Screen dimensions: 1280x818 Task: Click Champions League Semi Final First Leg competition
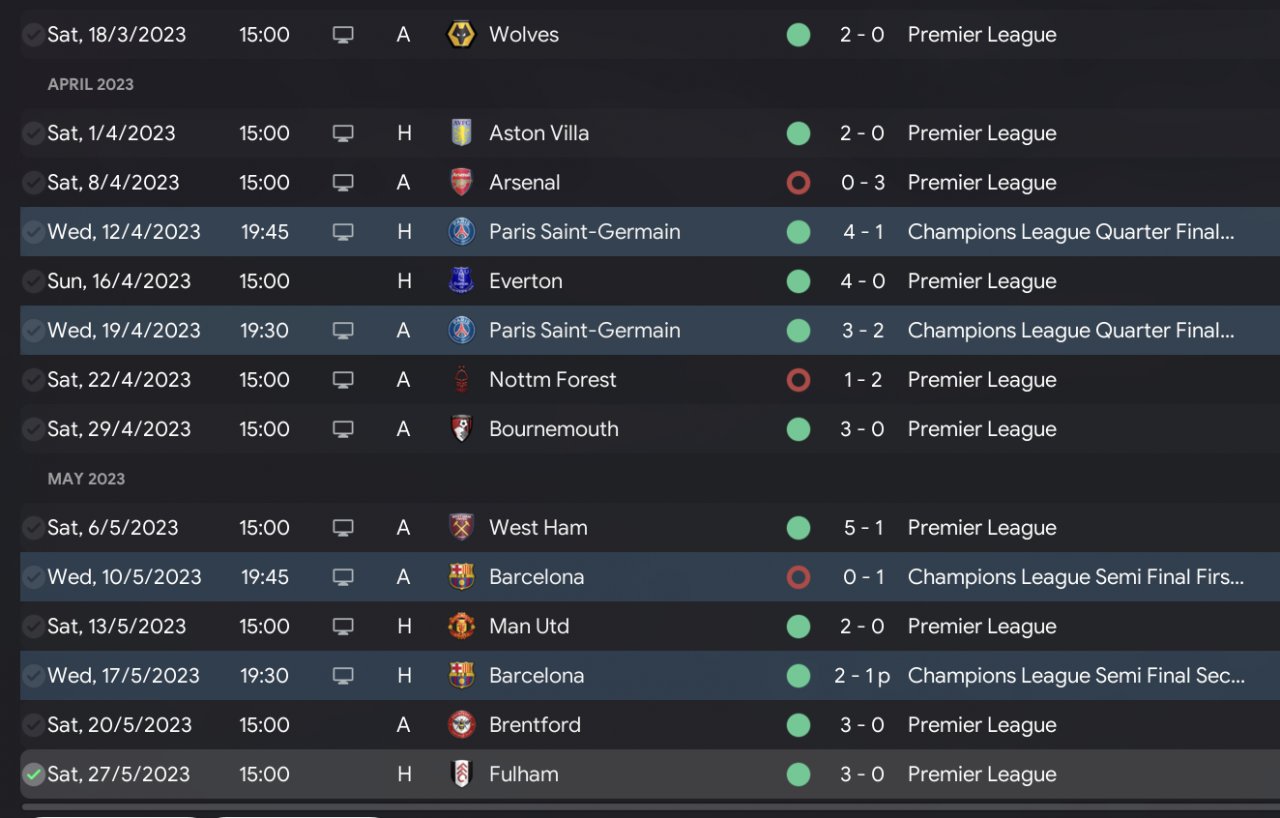tap(1075, 577)
